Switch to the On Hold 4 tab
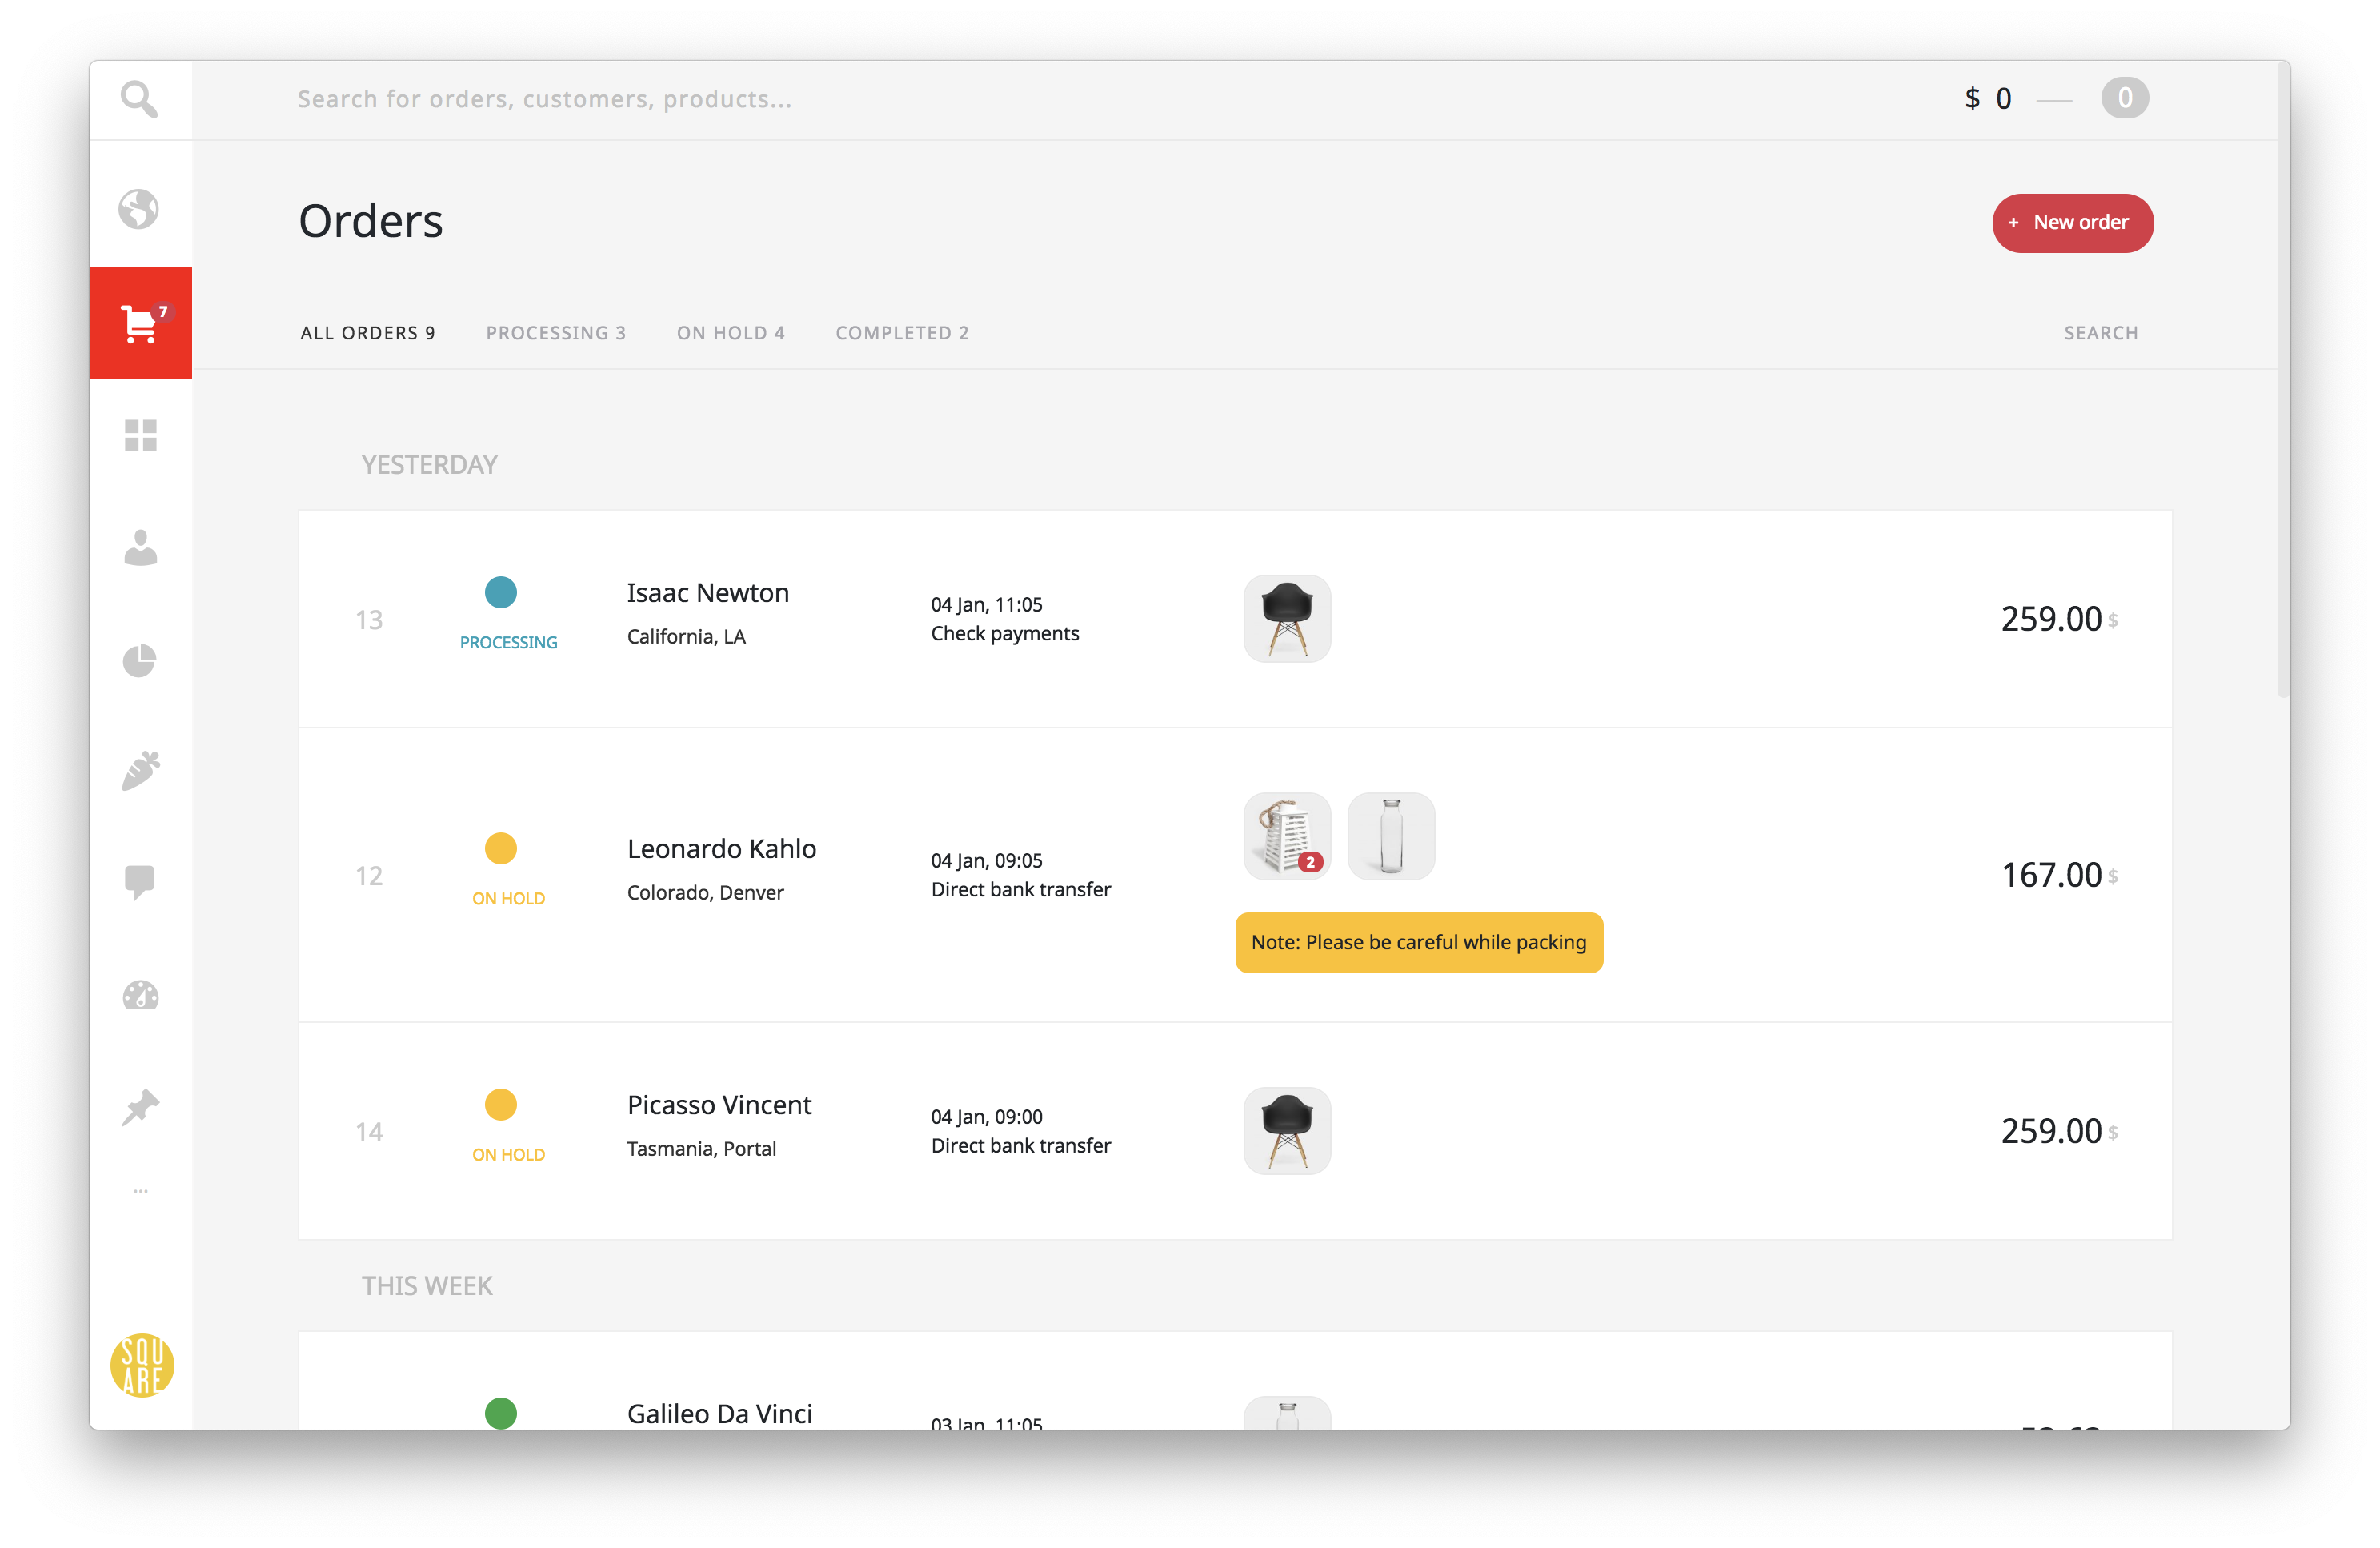This screenshot has height=1548, width=2380. click(730, 333)
